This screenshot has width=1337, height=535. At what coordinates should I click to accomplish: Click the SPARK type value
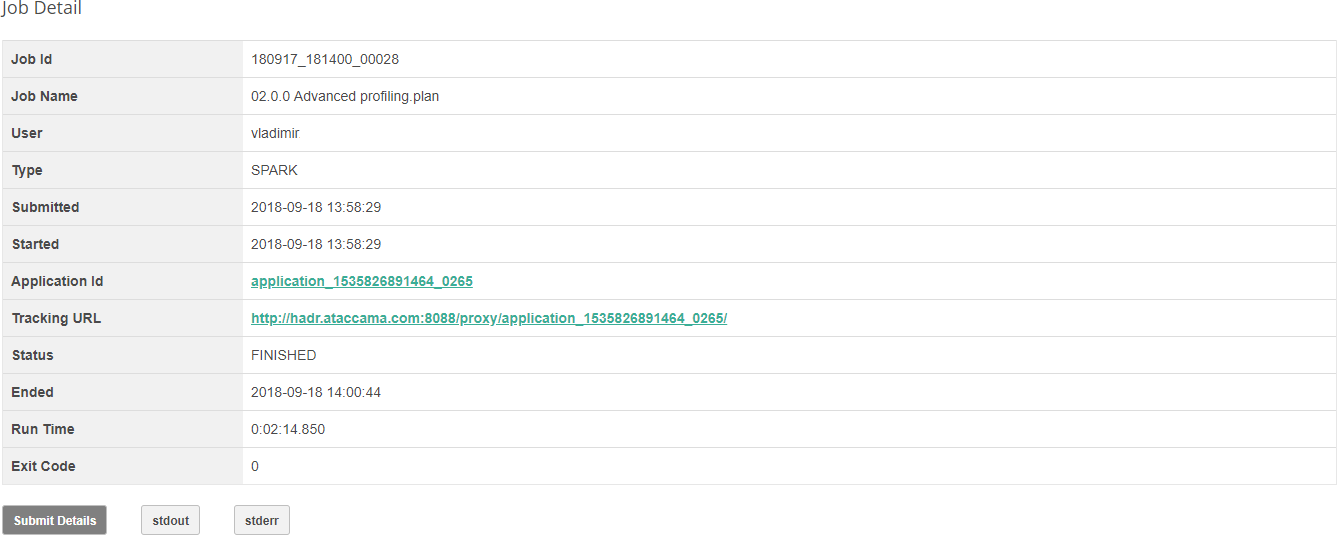point(274,170)
